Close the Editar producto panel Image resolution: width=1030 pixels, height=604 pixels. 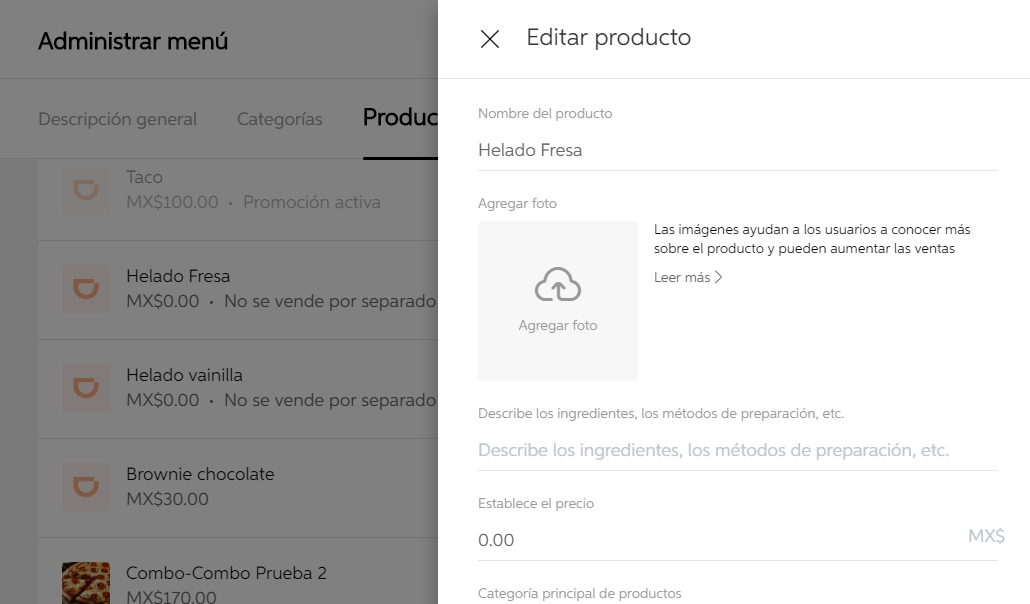pyautogui.click(x=490, y=39)
